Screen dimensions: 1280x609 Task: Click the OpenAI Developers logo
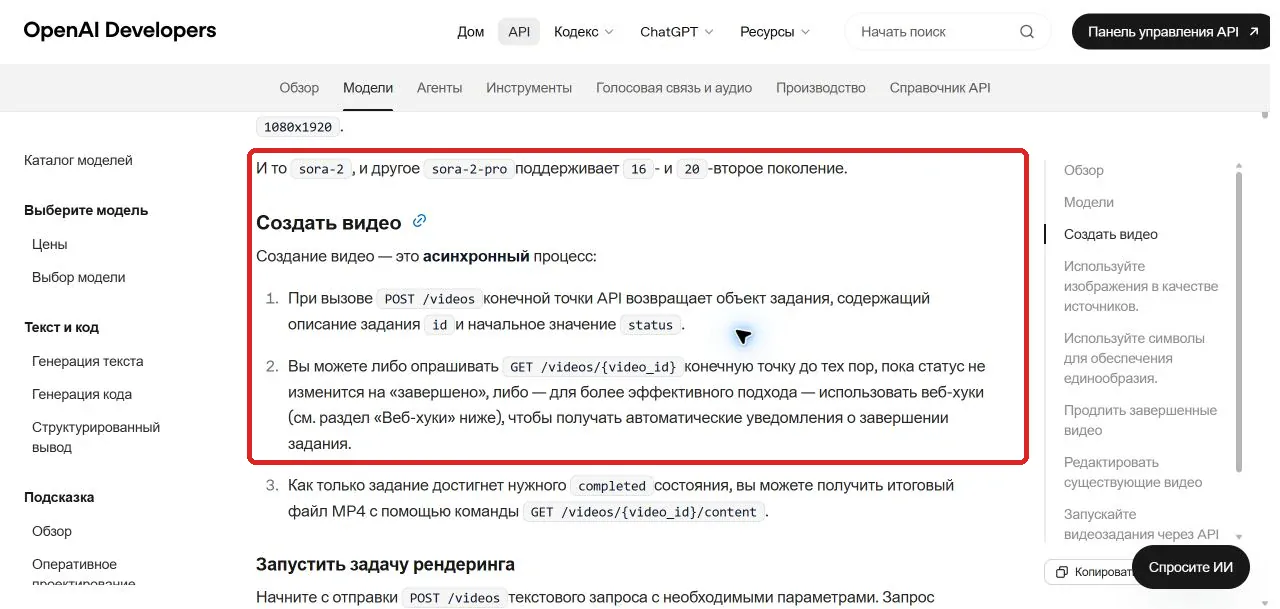tap(120, 31)
